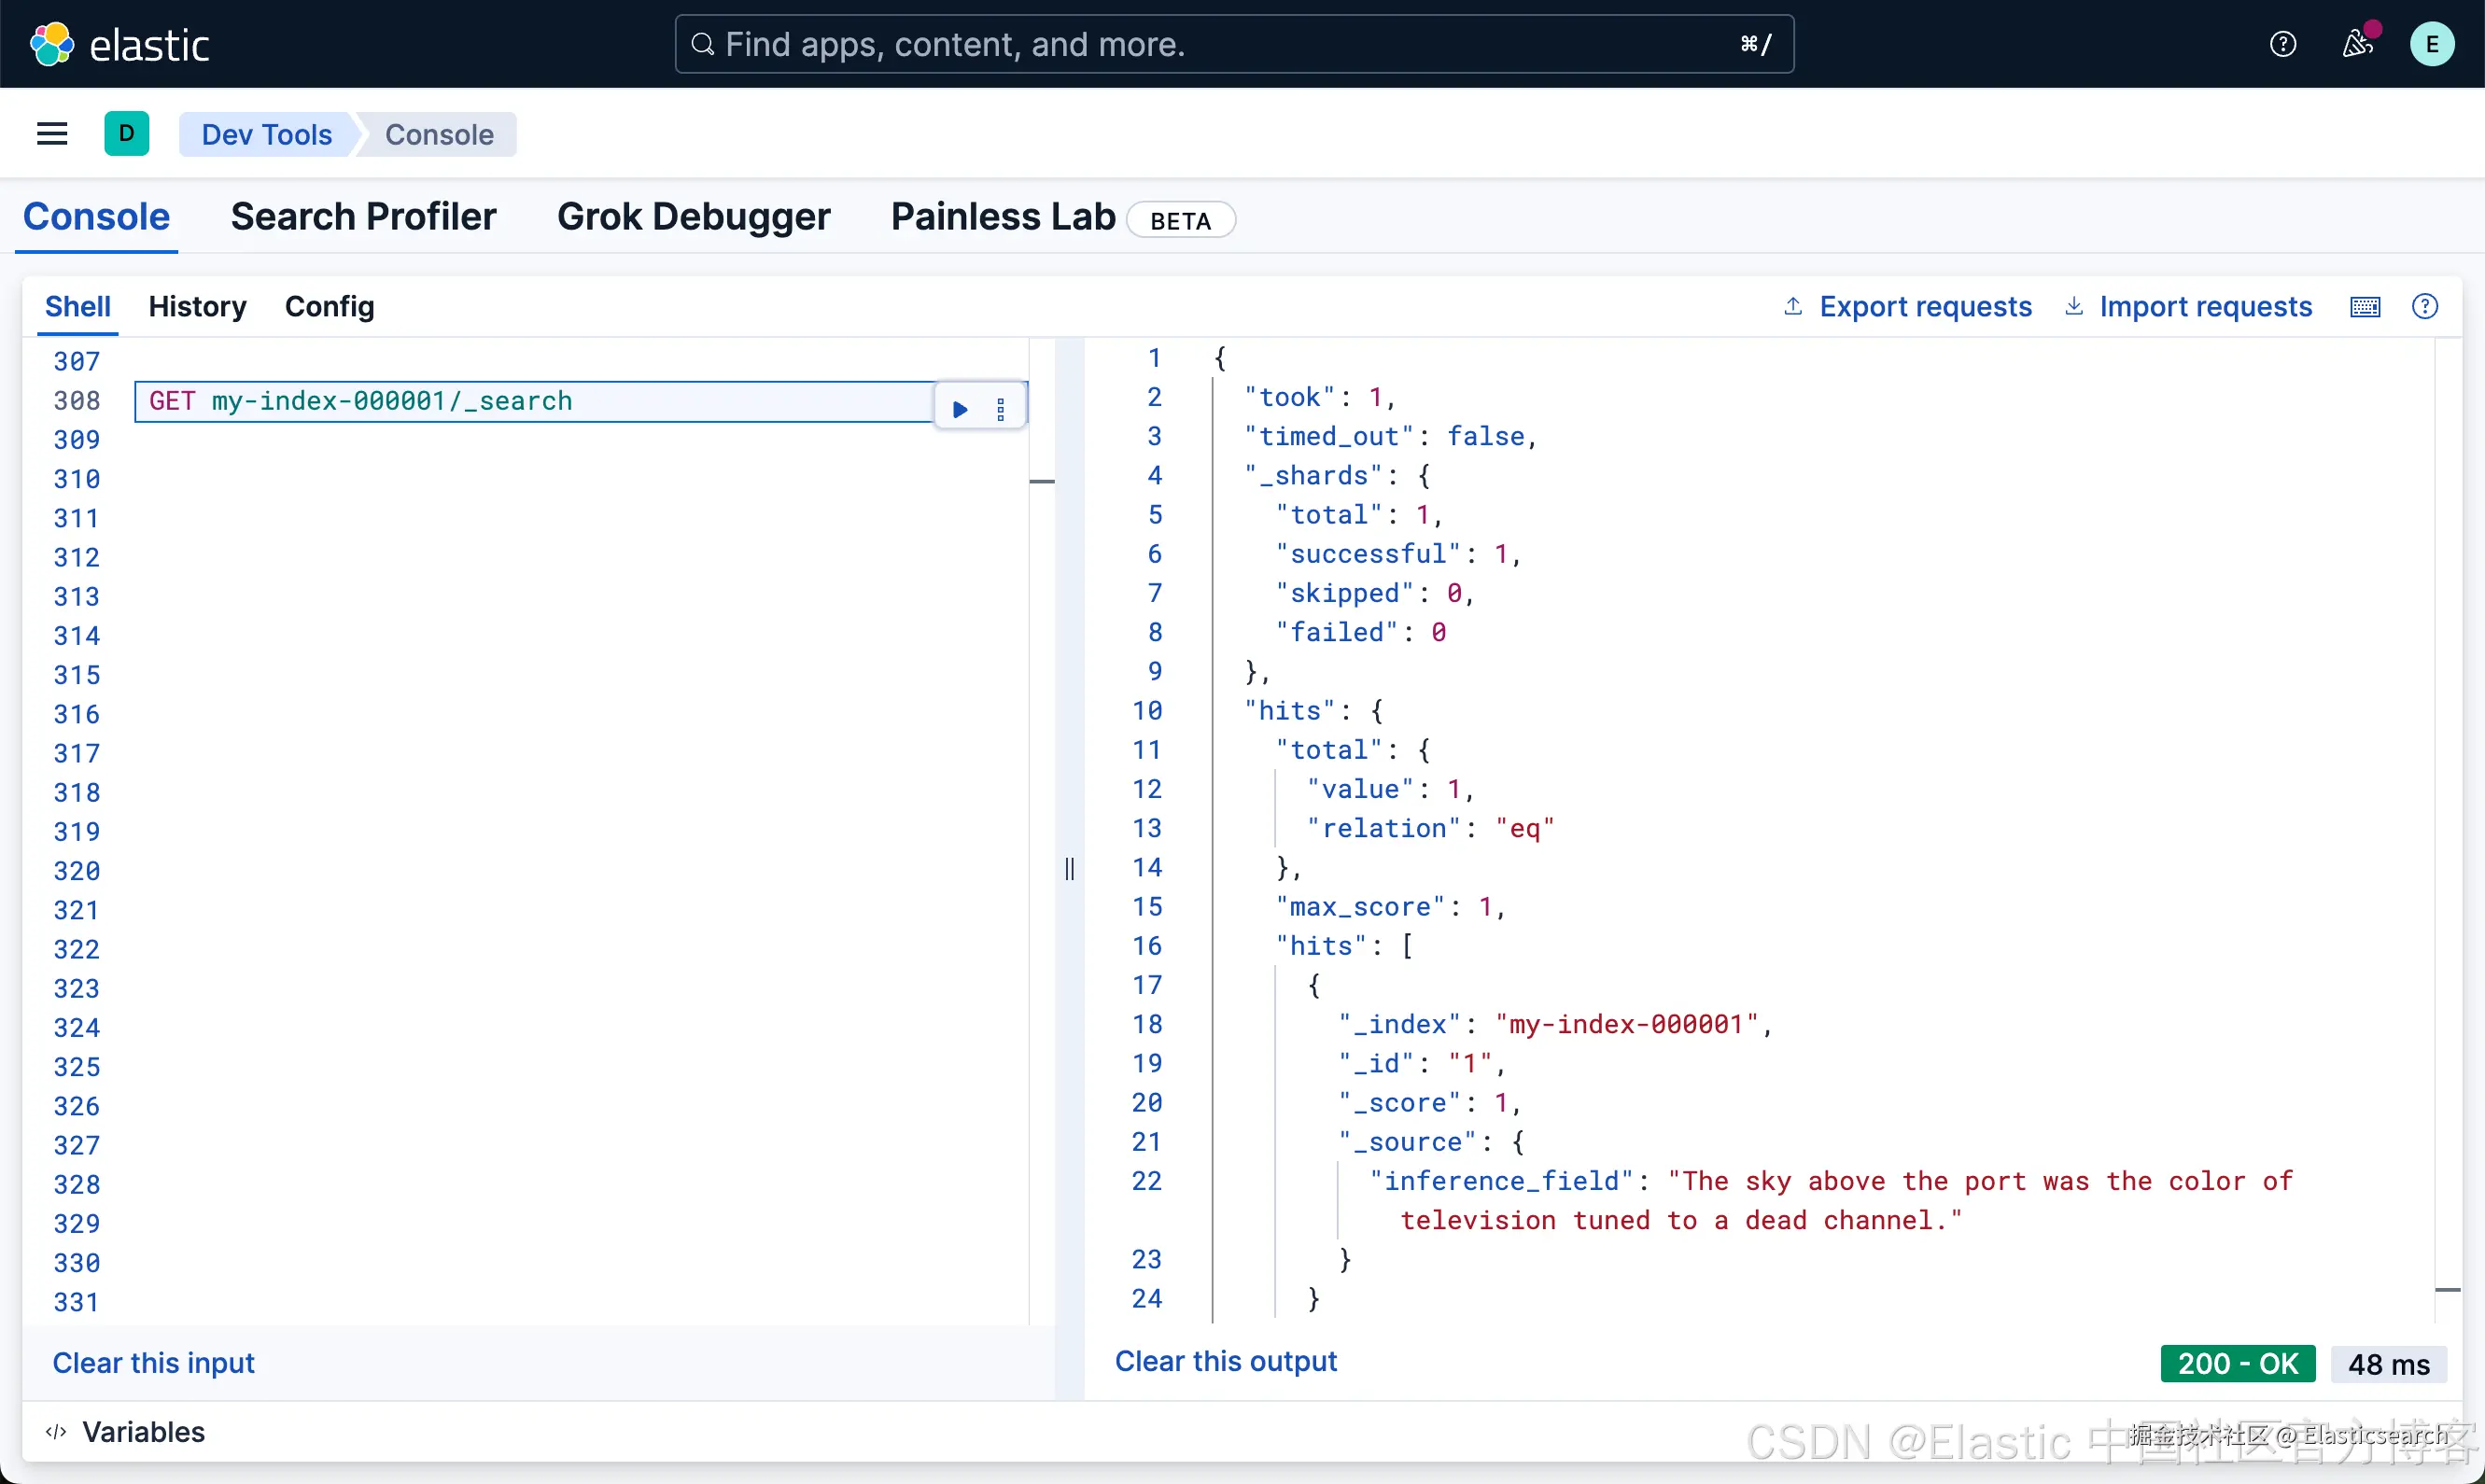
Task: Open the hamburger navigation menu
Action: click(x=52, y=134)
